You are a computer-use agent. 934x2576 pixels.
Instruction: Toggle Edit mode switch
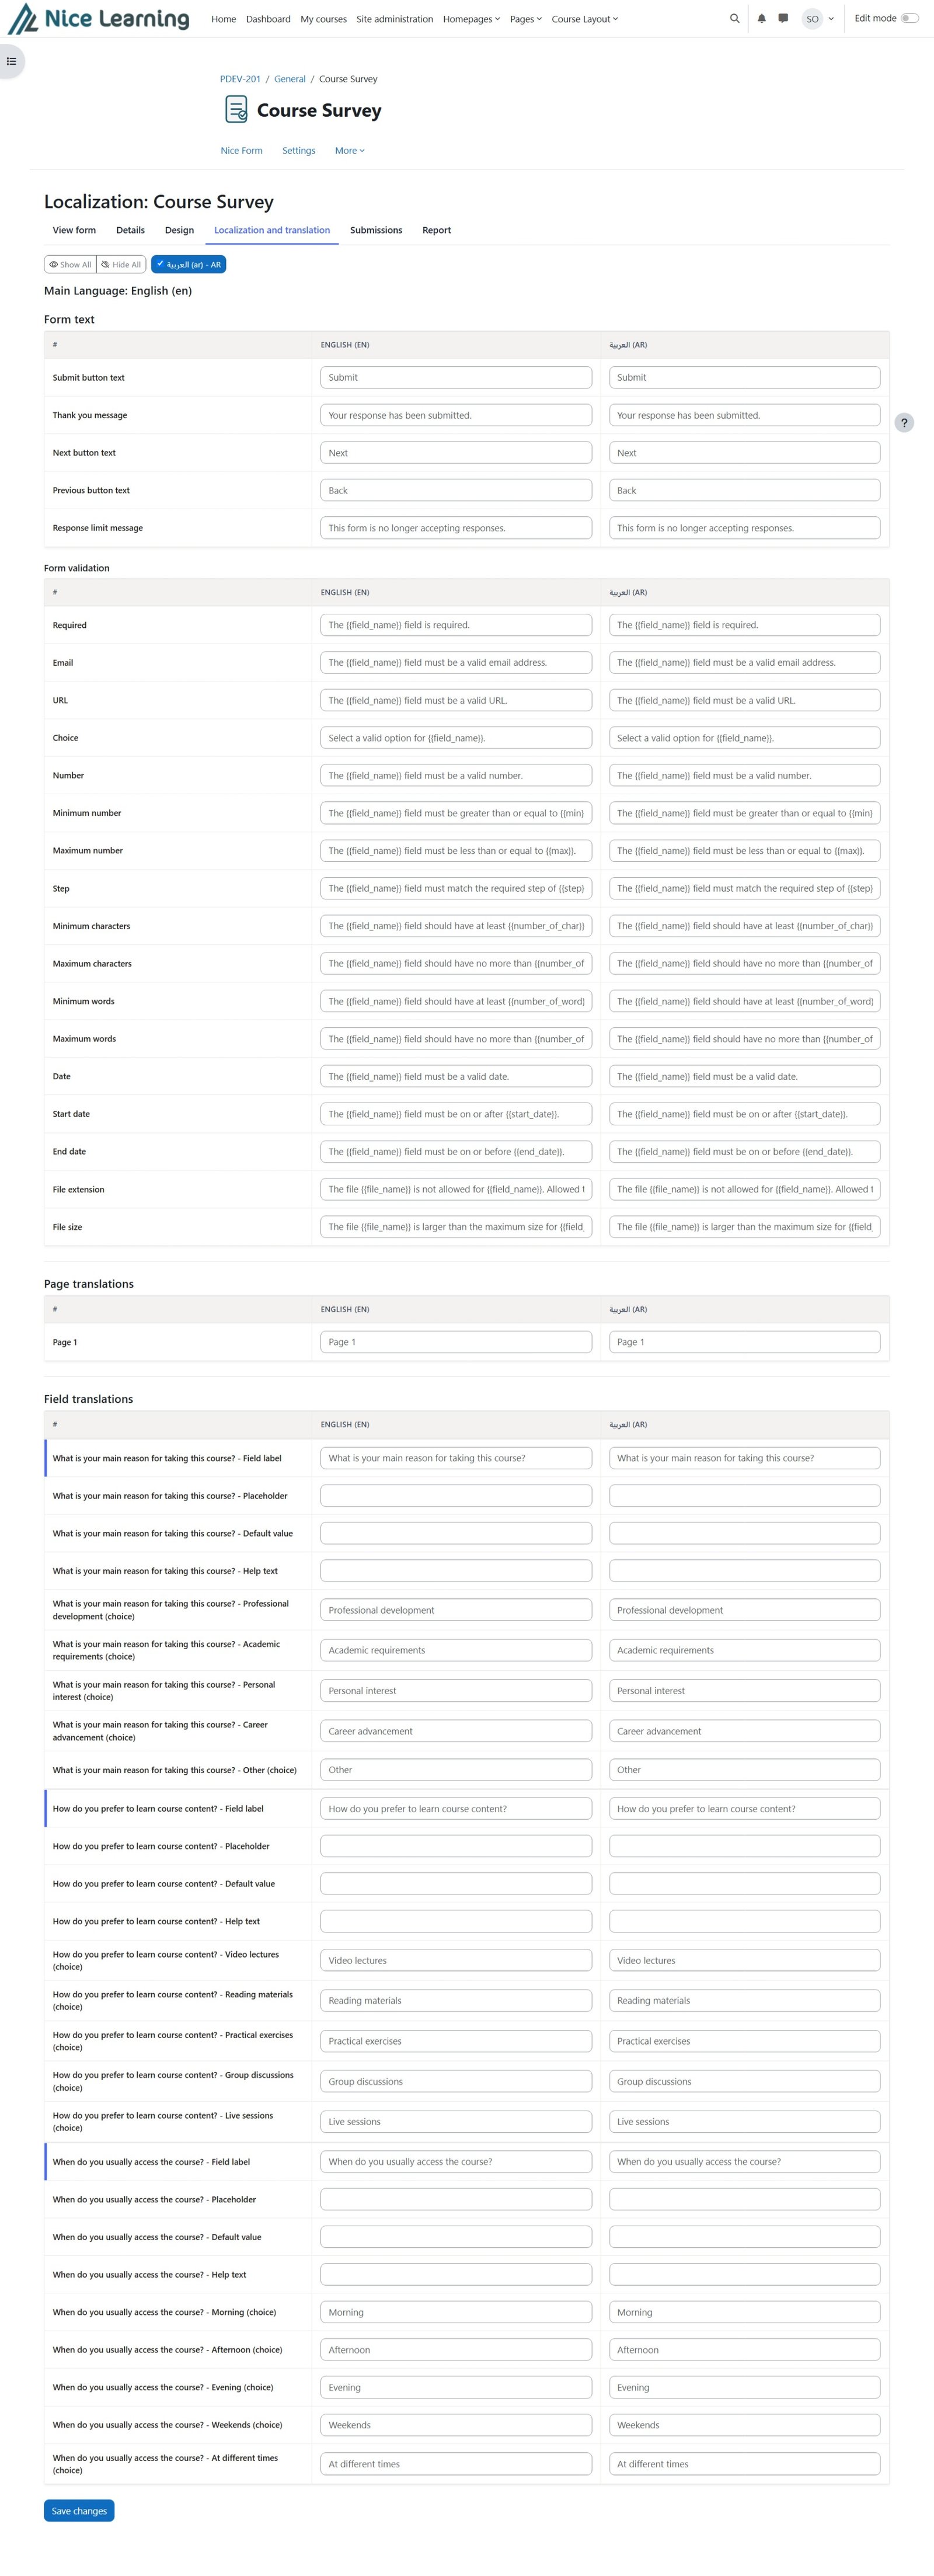coord(909,18)
